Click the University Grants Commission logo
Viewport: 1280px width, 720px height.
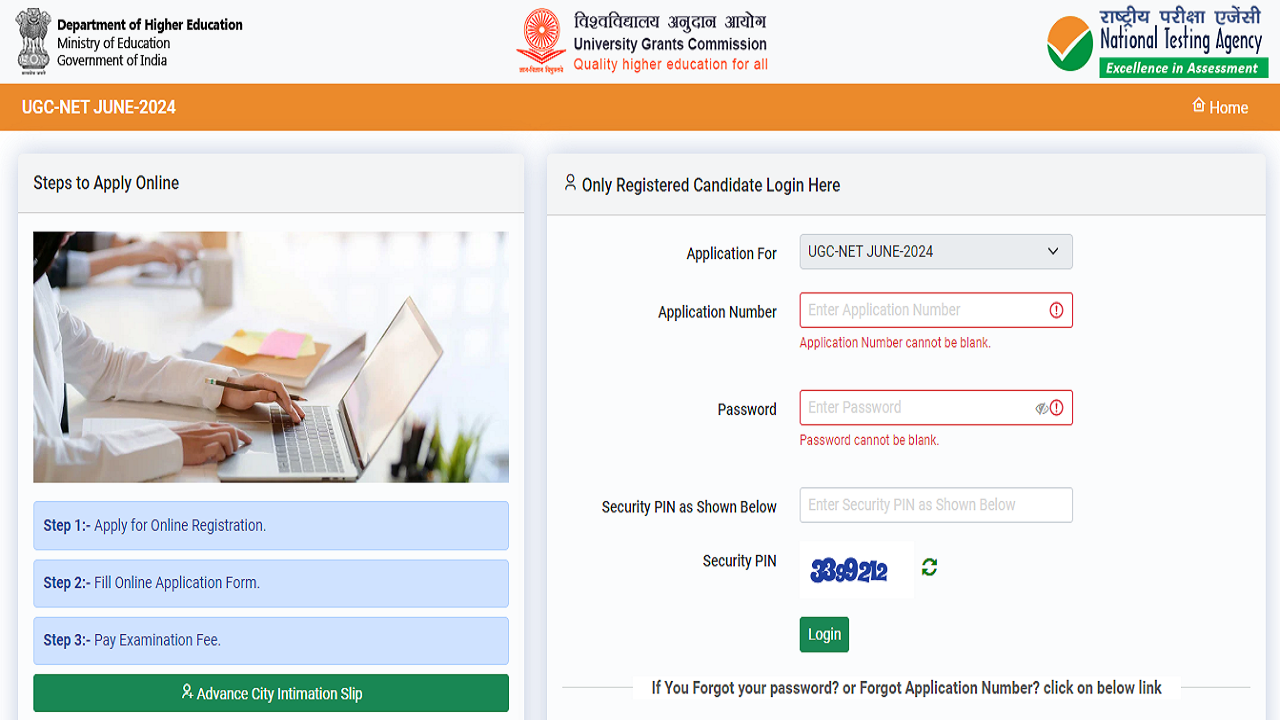point(541,41)
